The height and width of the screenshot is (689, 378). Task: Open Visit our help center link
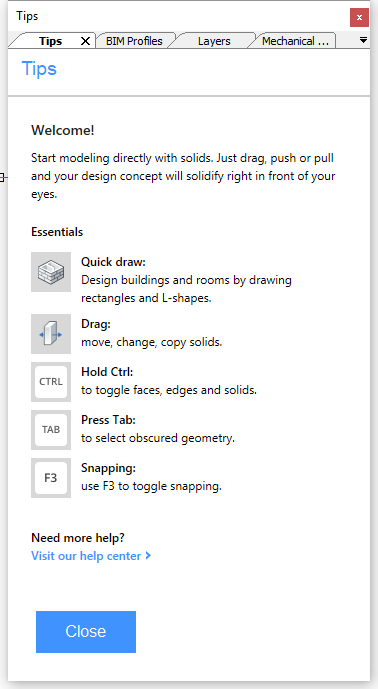[x=86, y=556]
